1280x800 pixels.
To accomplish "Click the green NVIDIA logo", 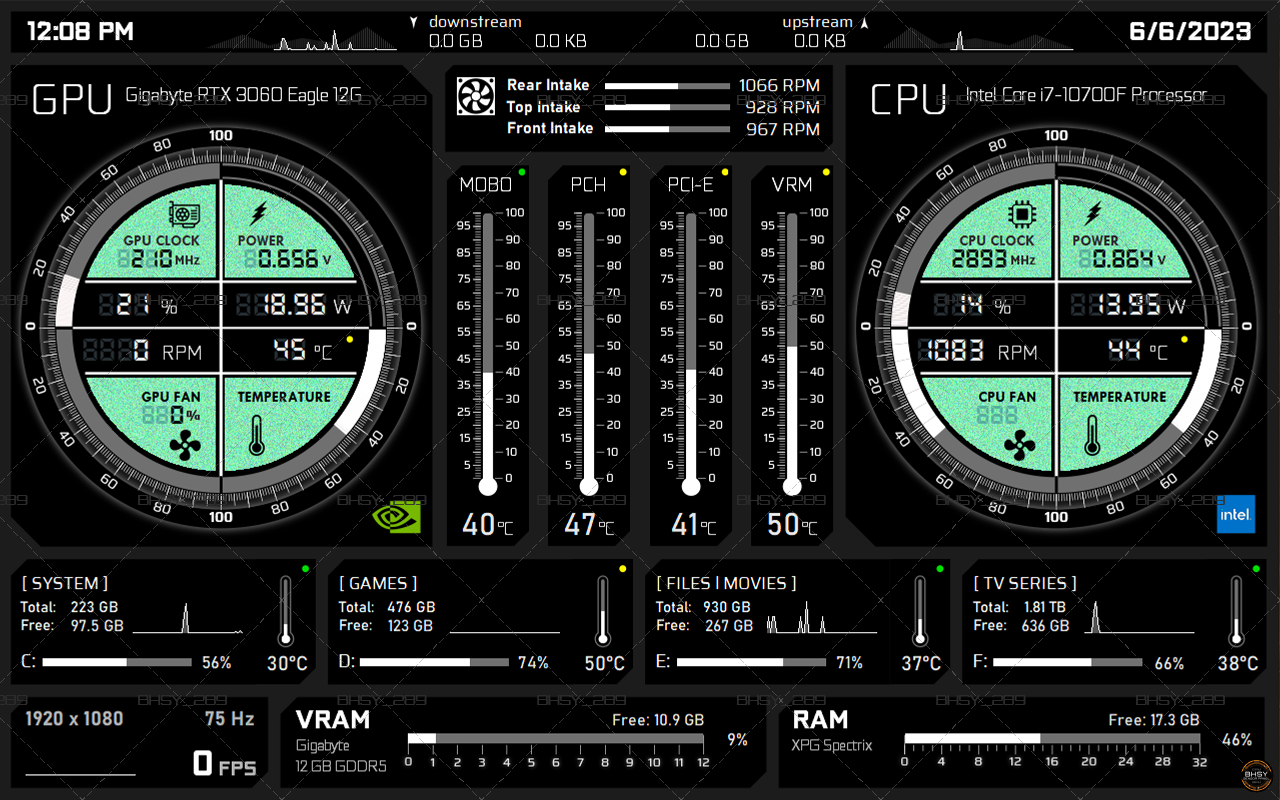I will coord(397,516).
